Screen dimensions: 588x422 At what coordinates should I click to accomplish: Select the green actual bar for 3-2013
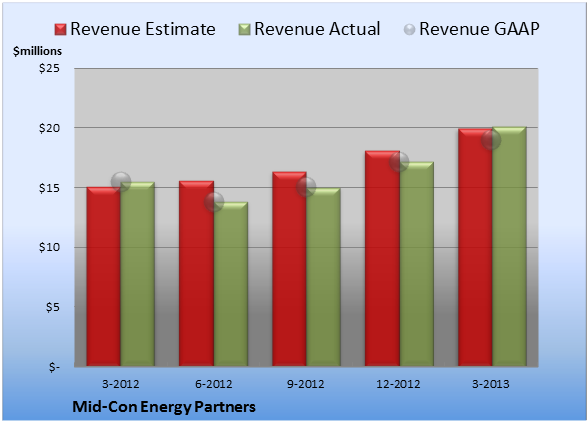[510, 246]
